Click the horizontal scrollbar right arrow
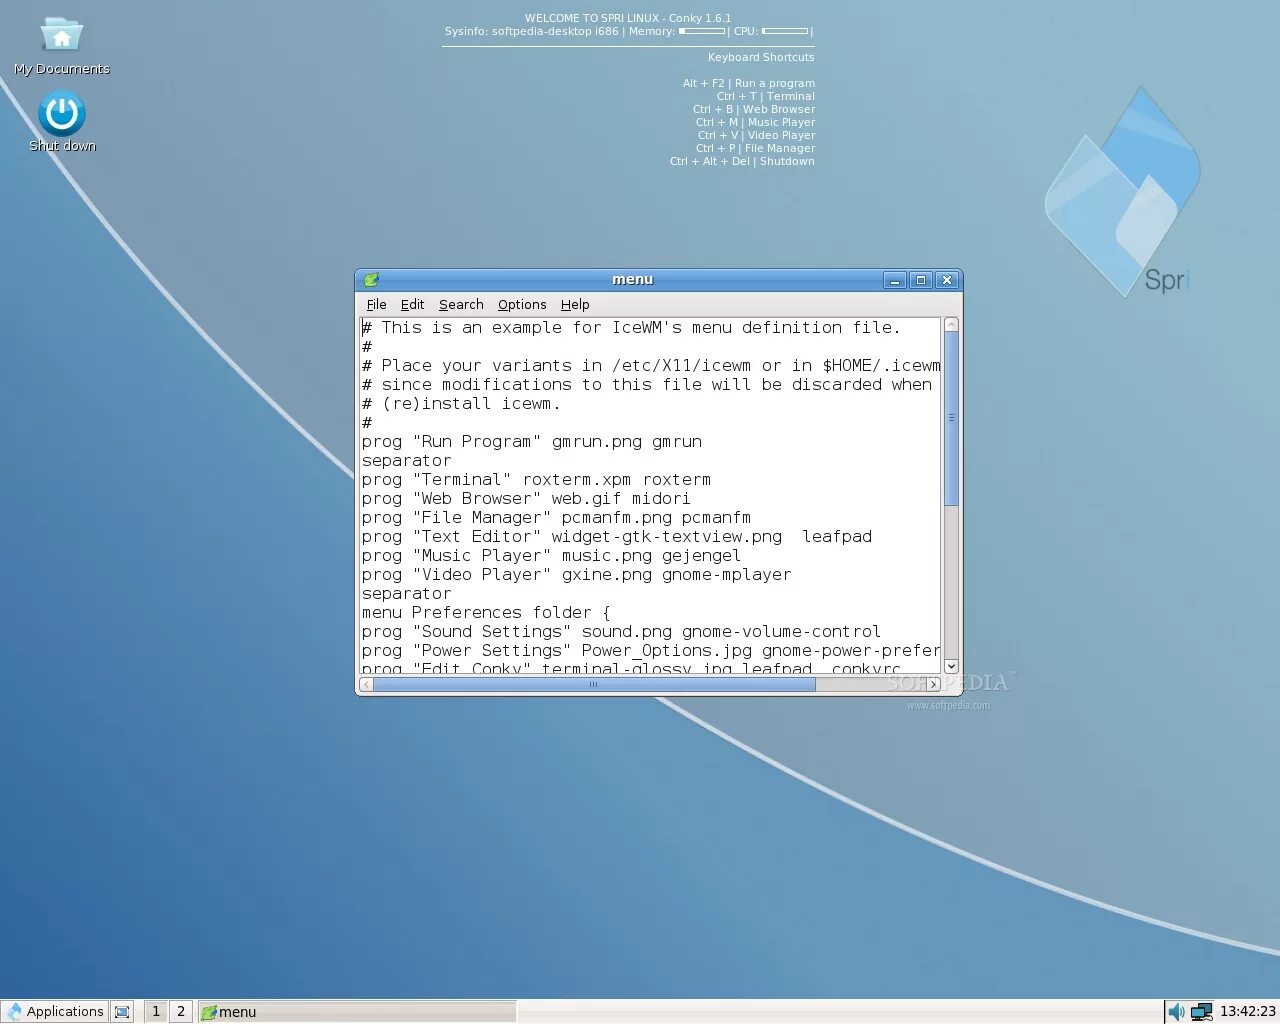The height and width of the screenshot is (1024, 1280). (x=934, y=684)
